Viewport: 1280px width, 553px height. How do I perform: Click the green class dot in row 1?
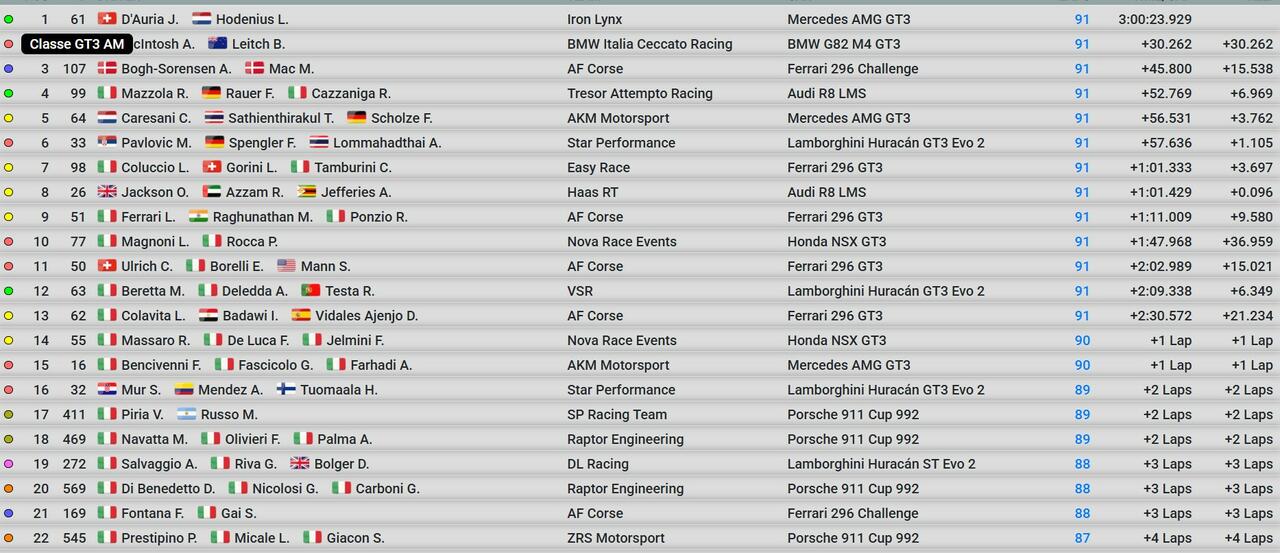pyautogui.click(x=9, y=20)
